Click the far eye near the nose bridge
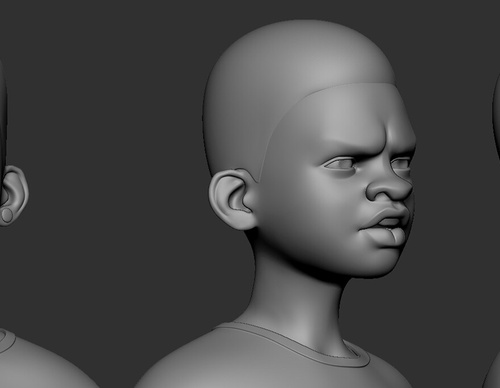The width and height of the screenshot is (500, 388). [x=400, y=164]
